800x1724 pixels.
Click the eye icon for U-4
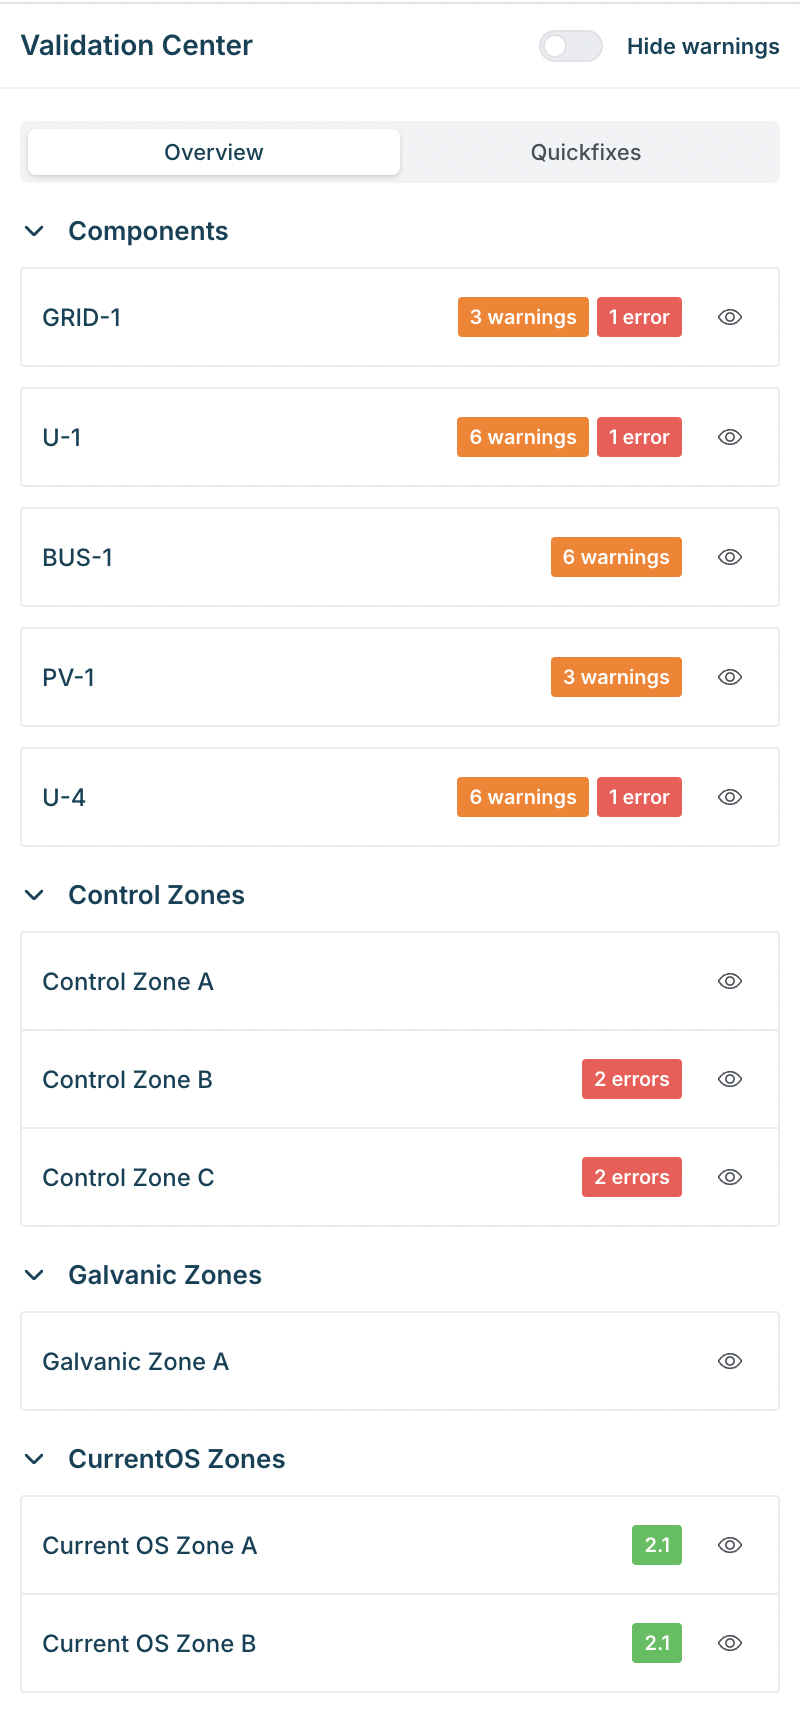(x=730, y=797)
